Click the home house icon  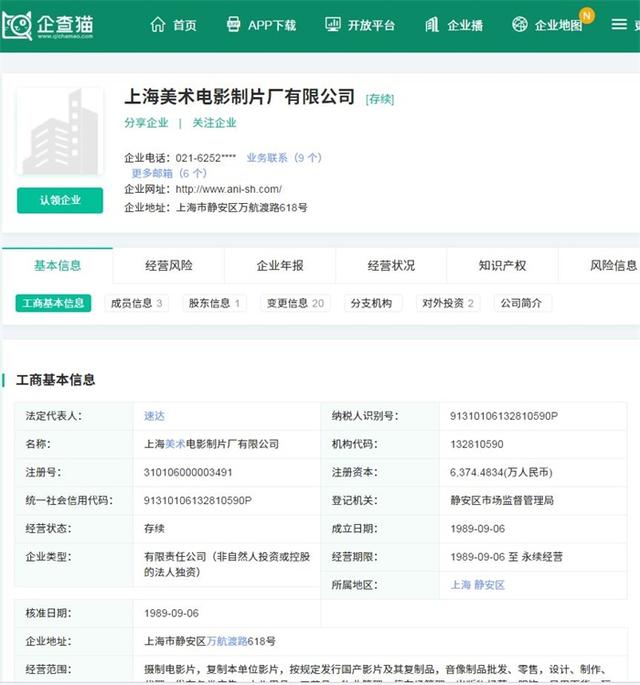[x=158, y=25]
